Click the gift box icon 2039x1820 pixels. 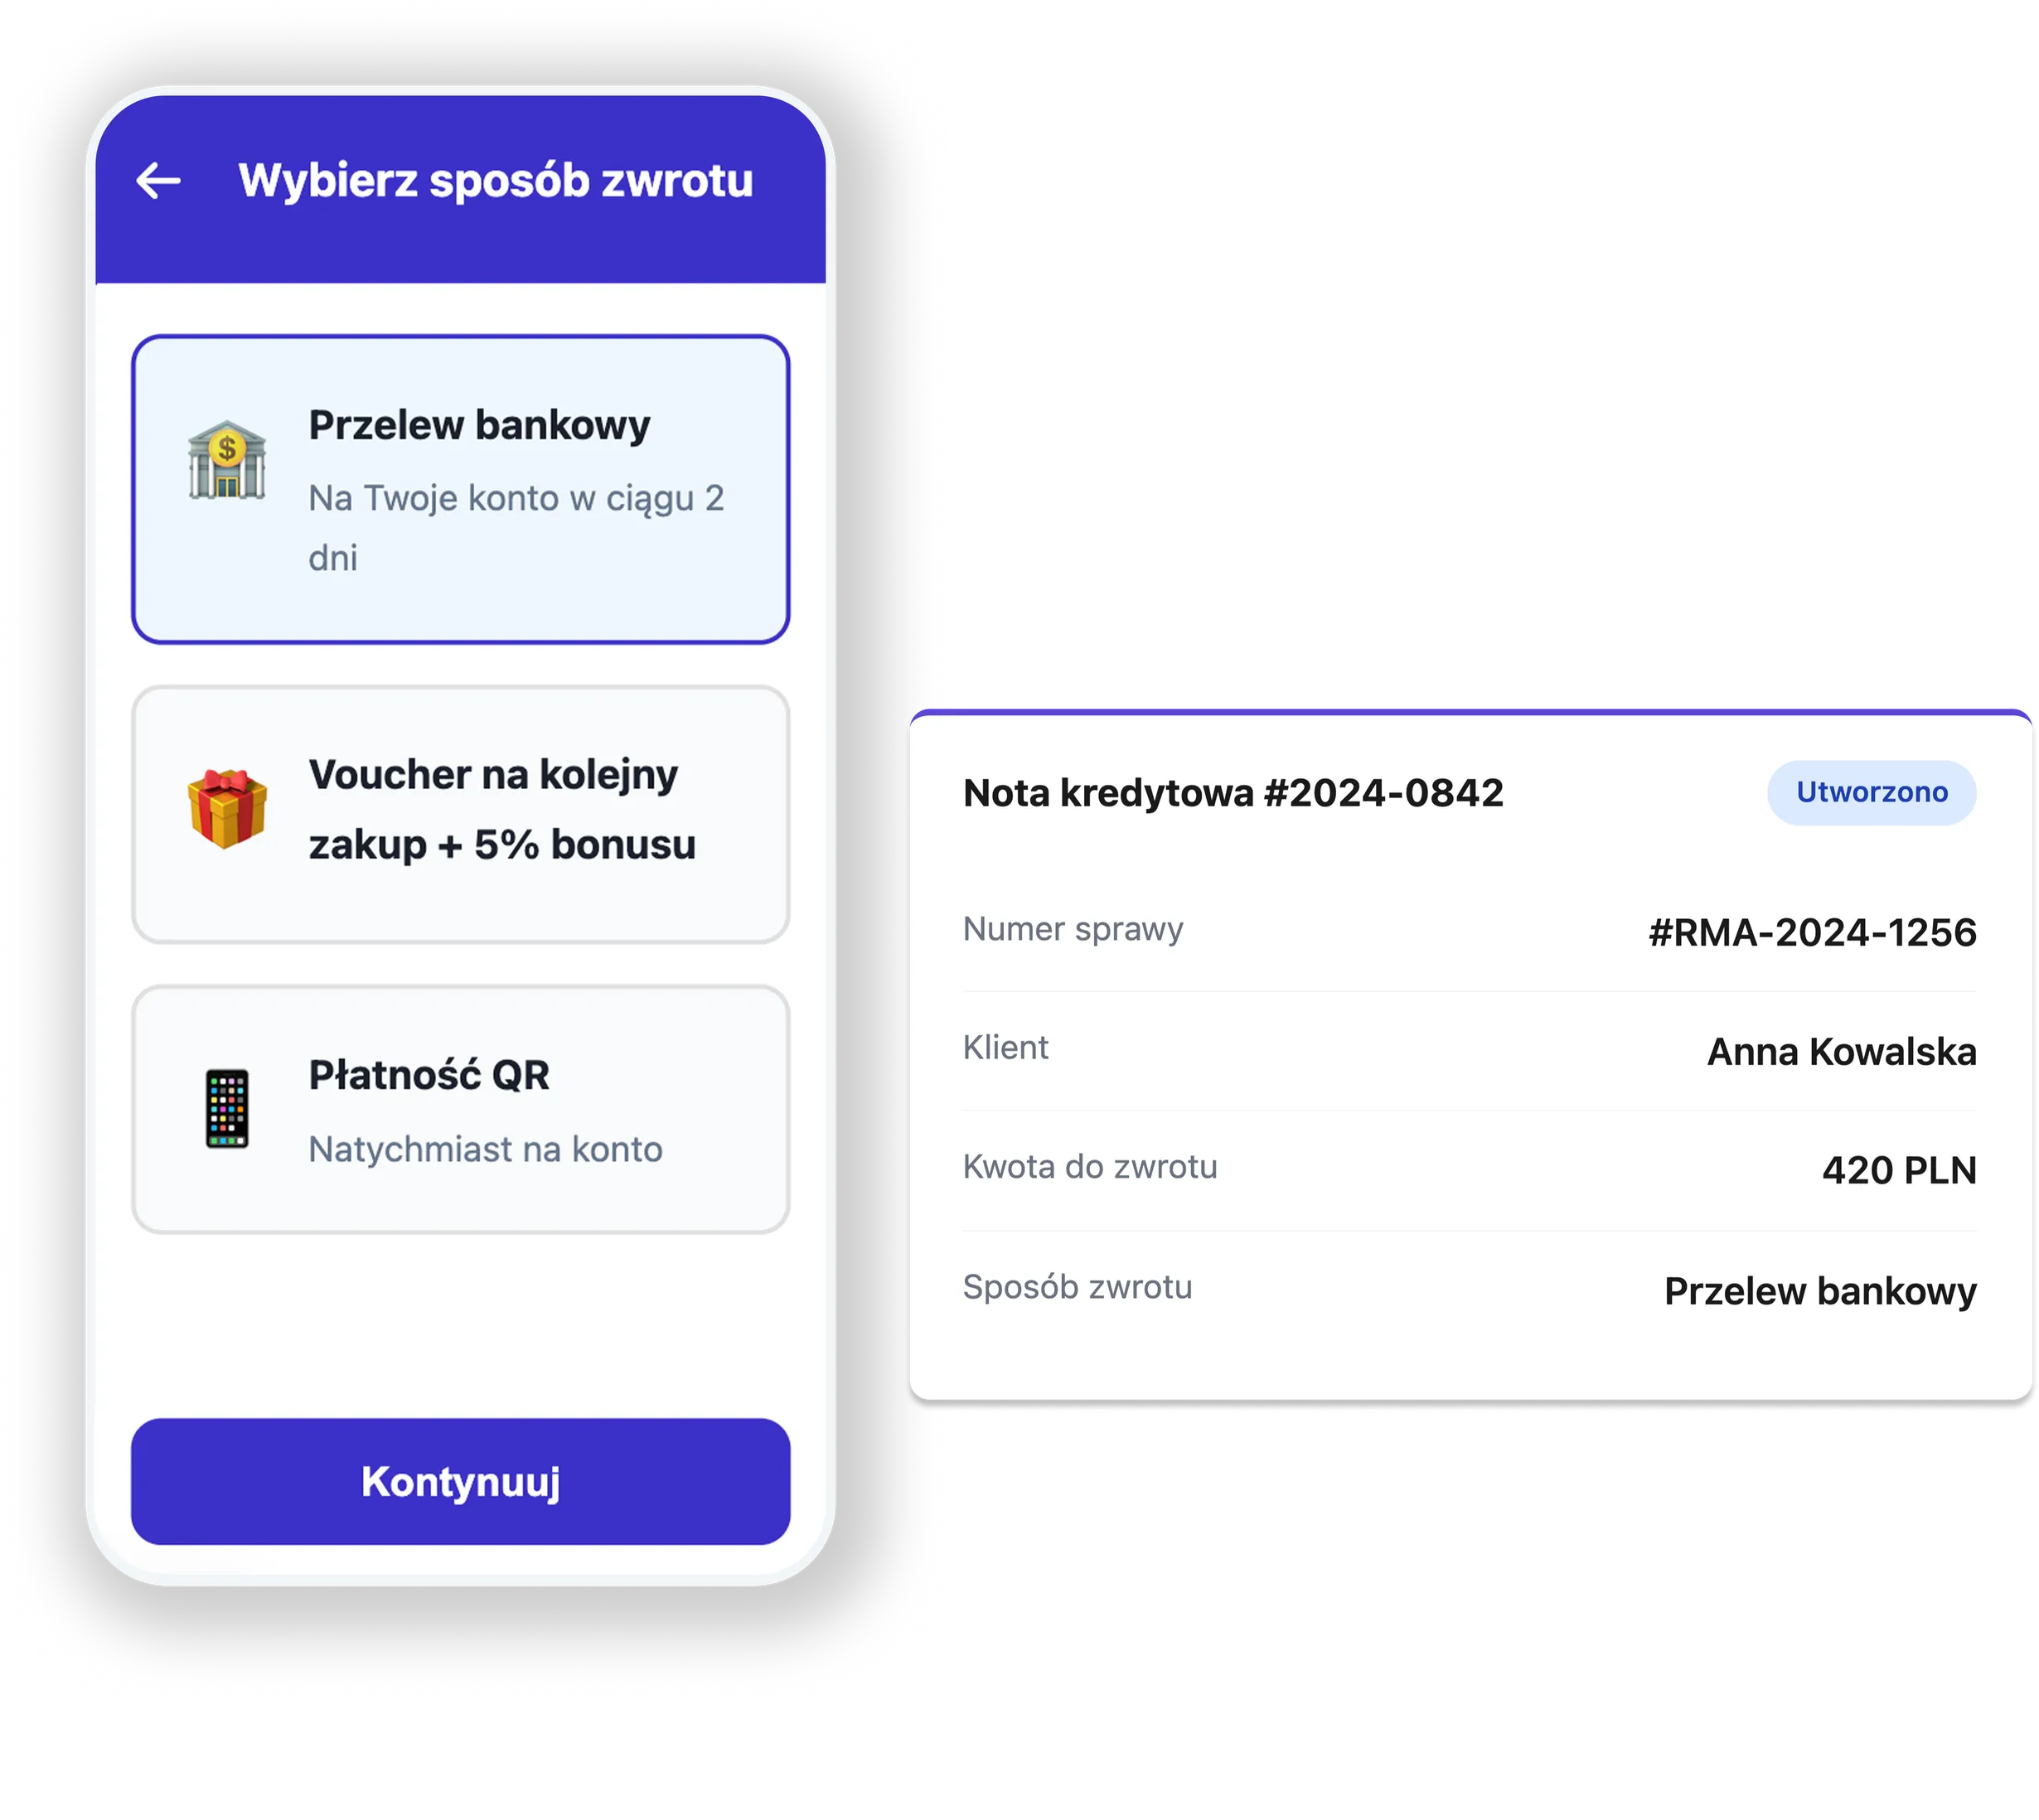point(227,808)
